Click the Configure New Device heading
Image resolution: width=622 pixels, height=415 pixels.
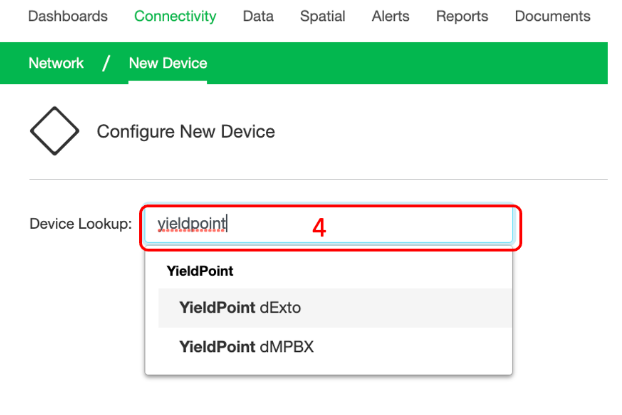(x=186, y=131)
